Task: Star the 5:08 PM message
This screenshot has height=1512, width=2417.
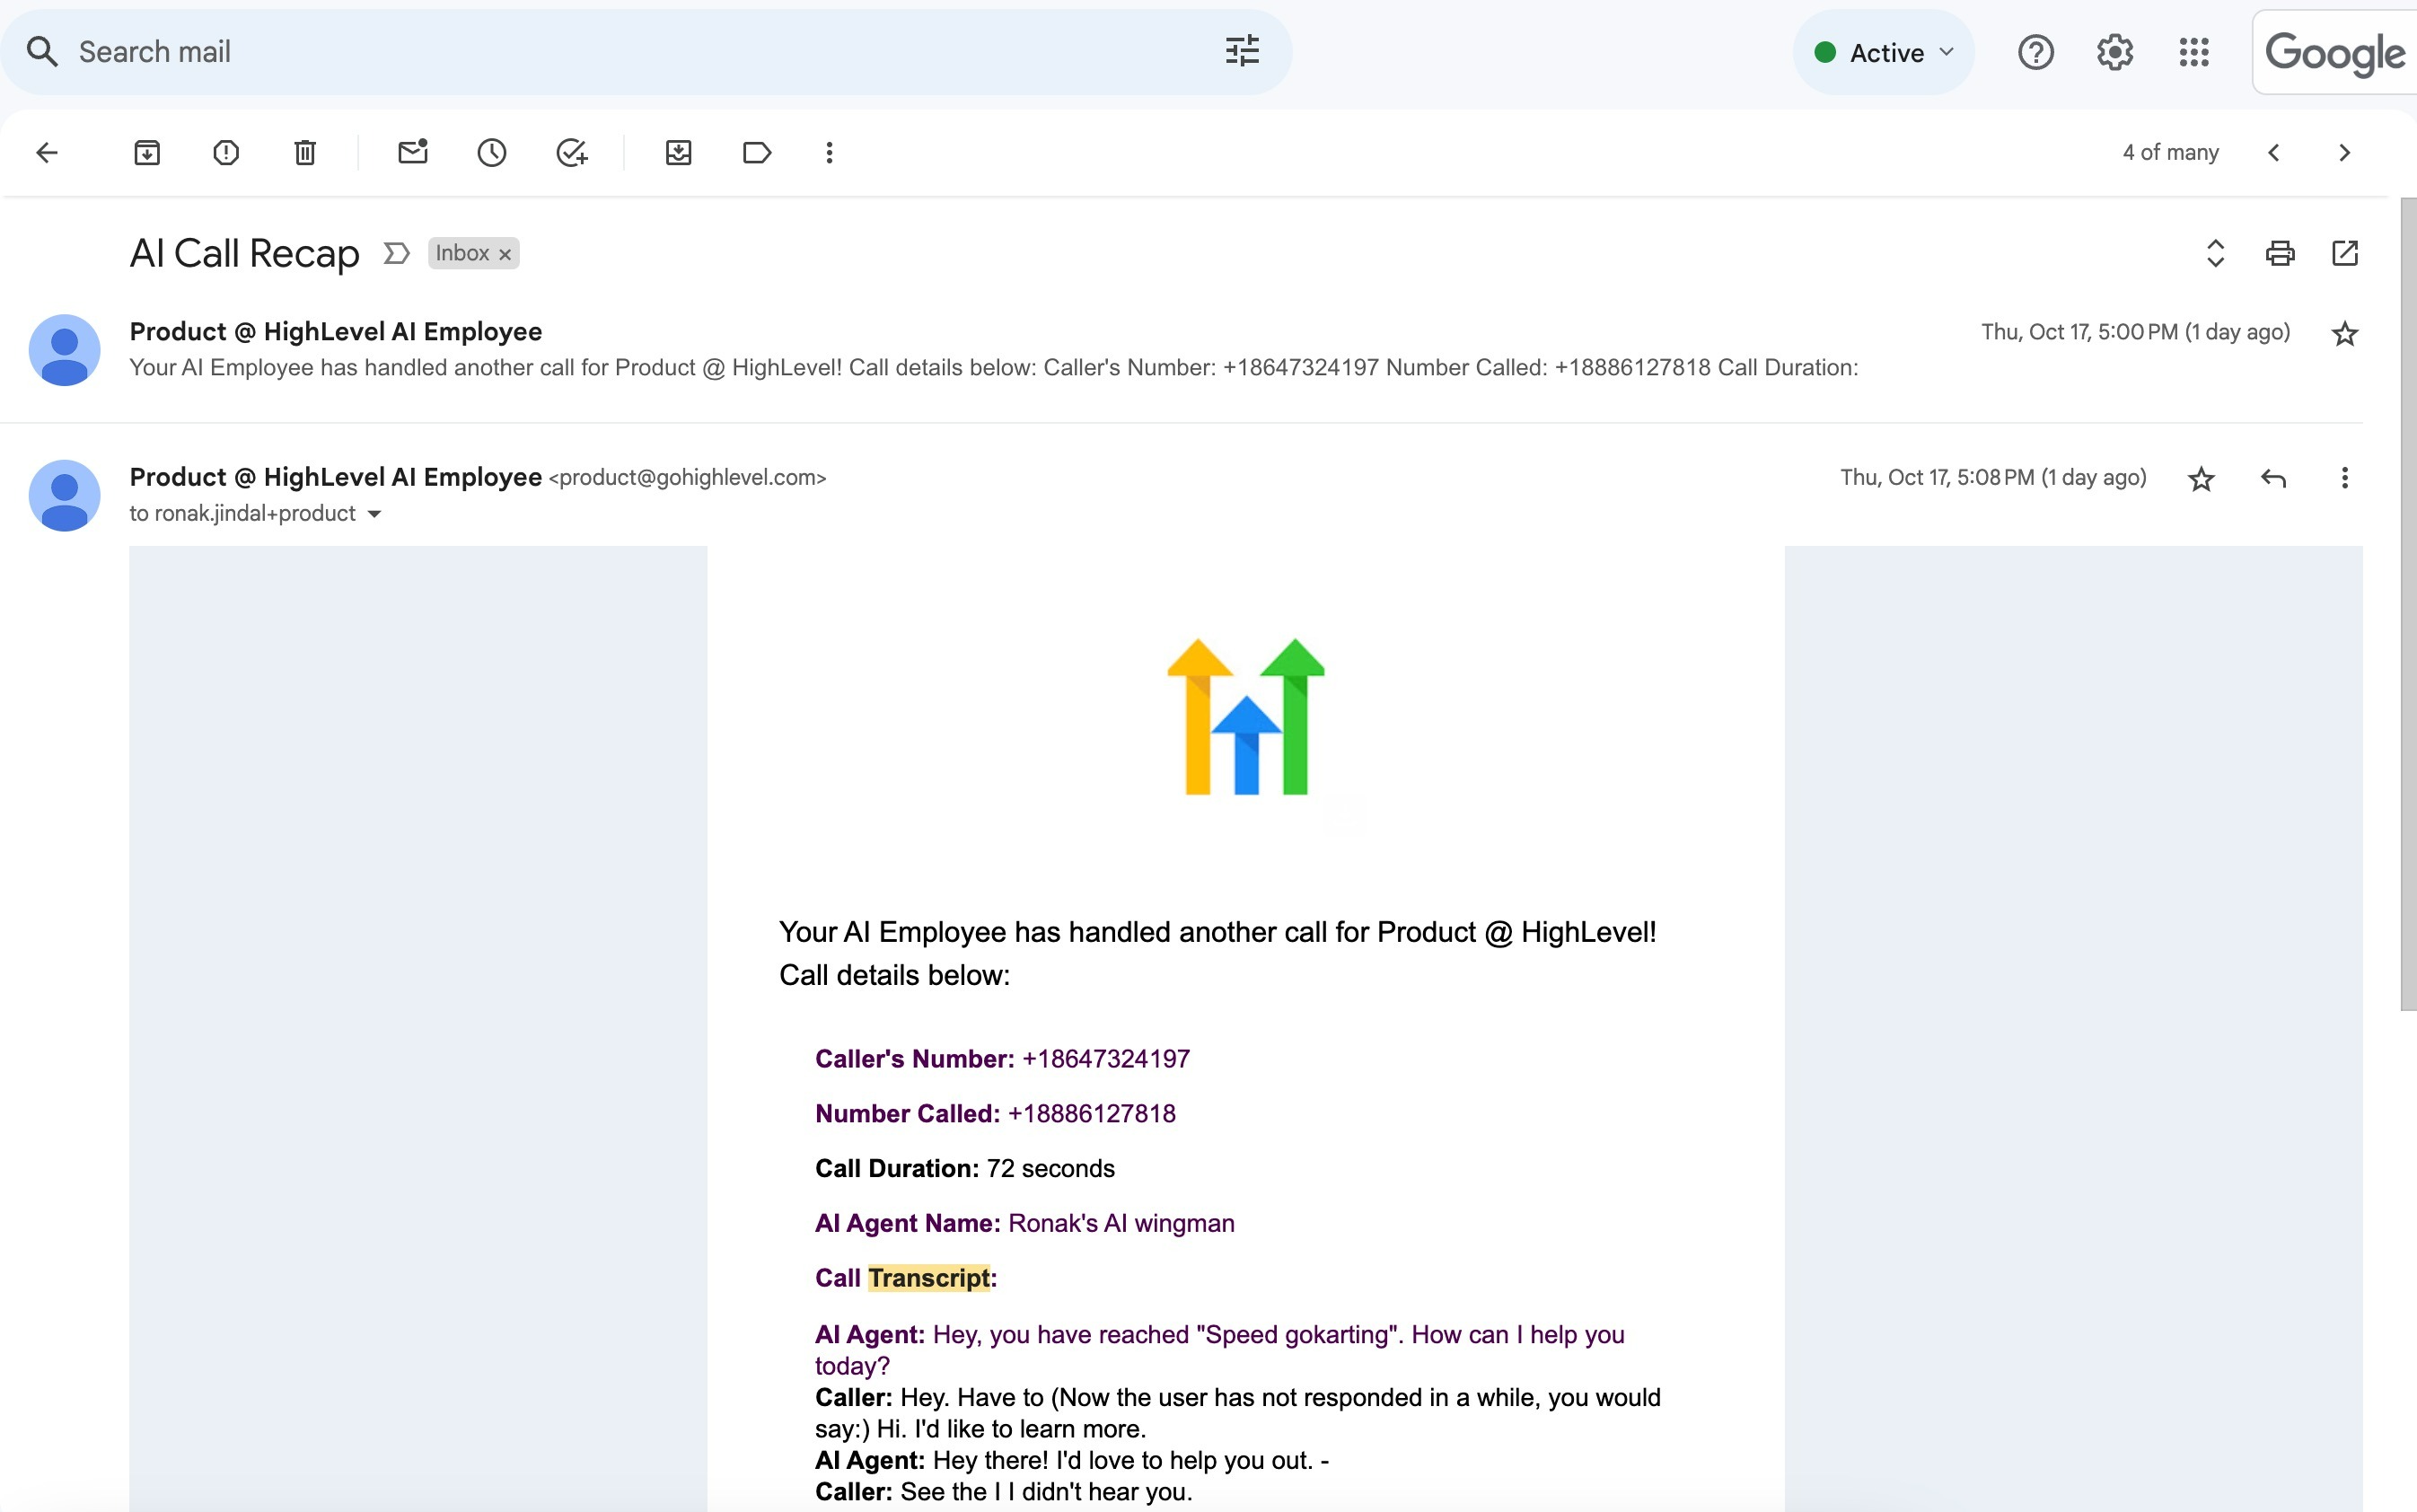Action: [2201, 479]
